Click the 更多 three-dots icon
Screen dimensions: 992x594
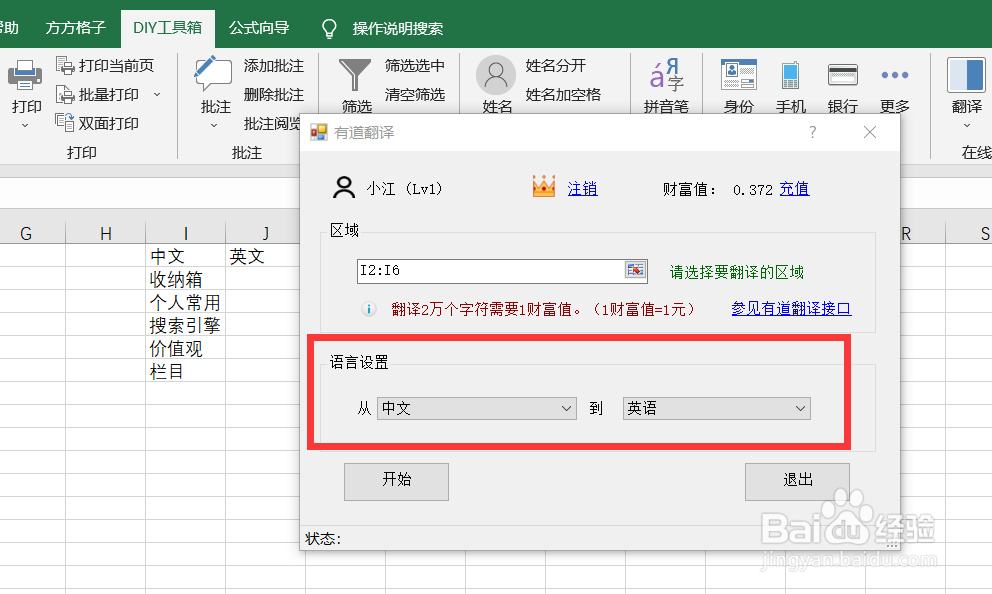click(895, 75)
